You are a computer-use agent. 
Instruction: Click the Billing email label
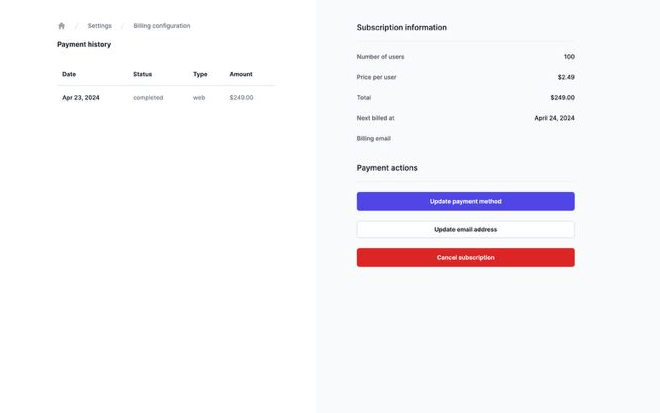(x=374, y=139)
